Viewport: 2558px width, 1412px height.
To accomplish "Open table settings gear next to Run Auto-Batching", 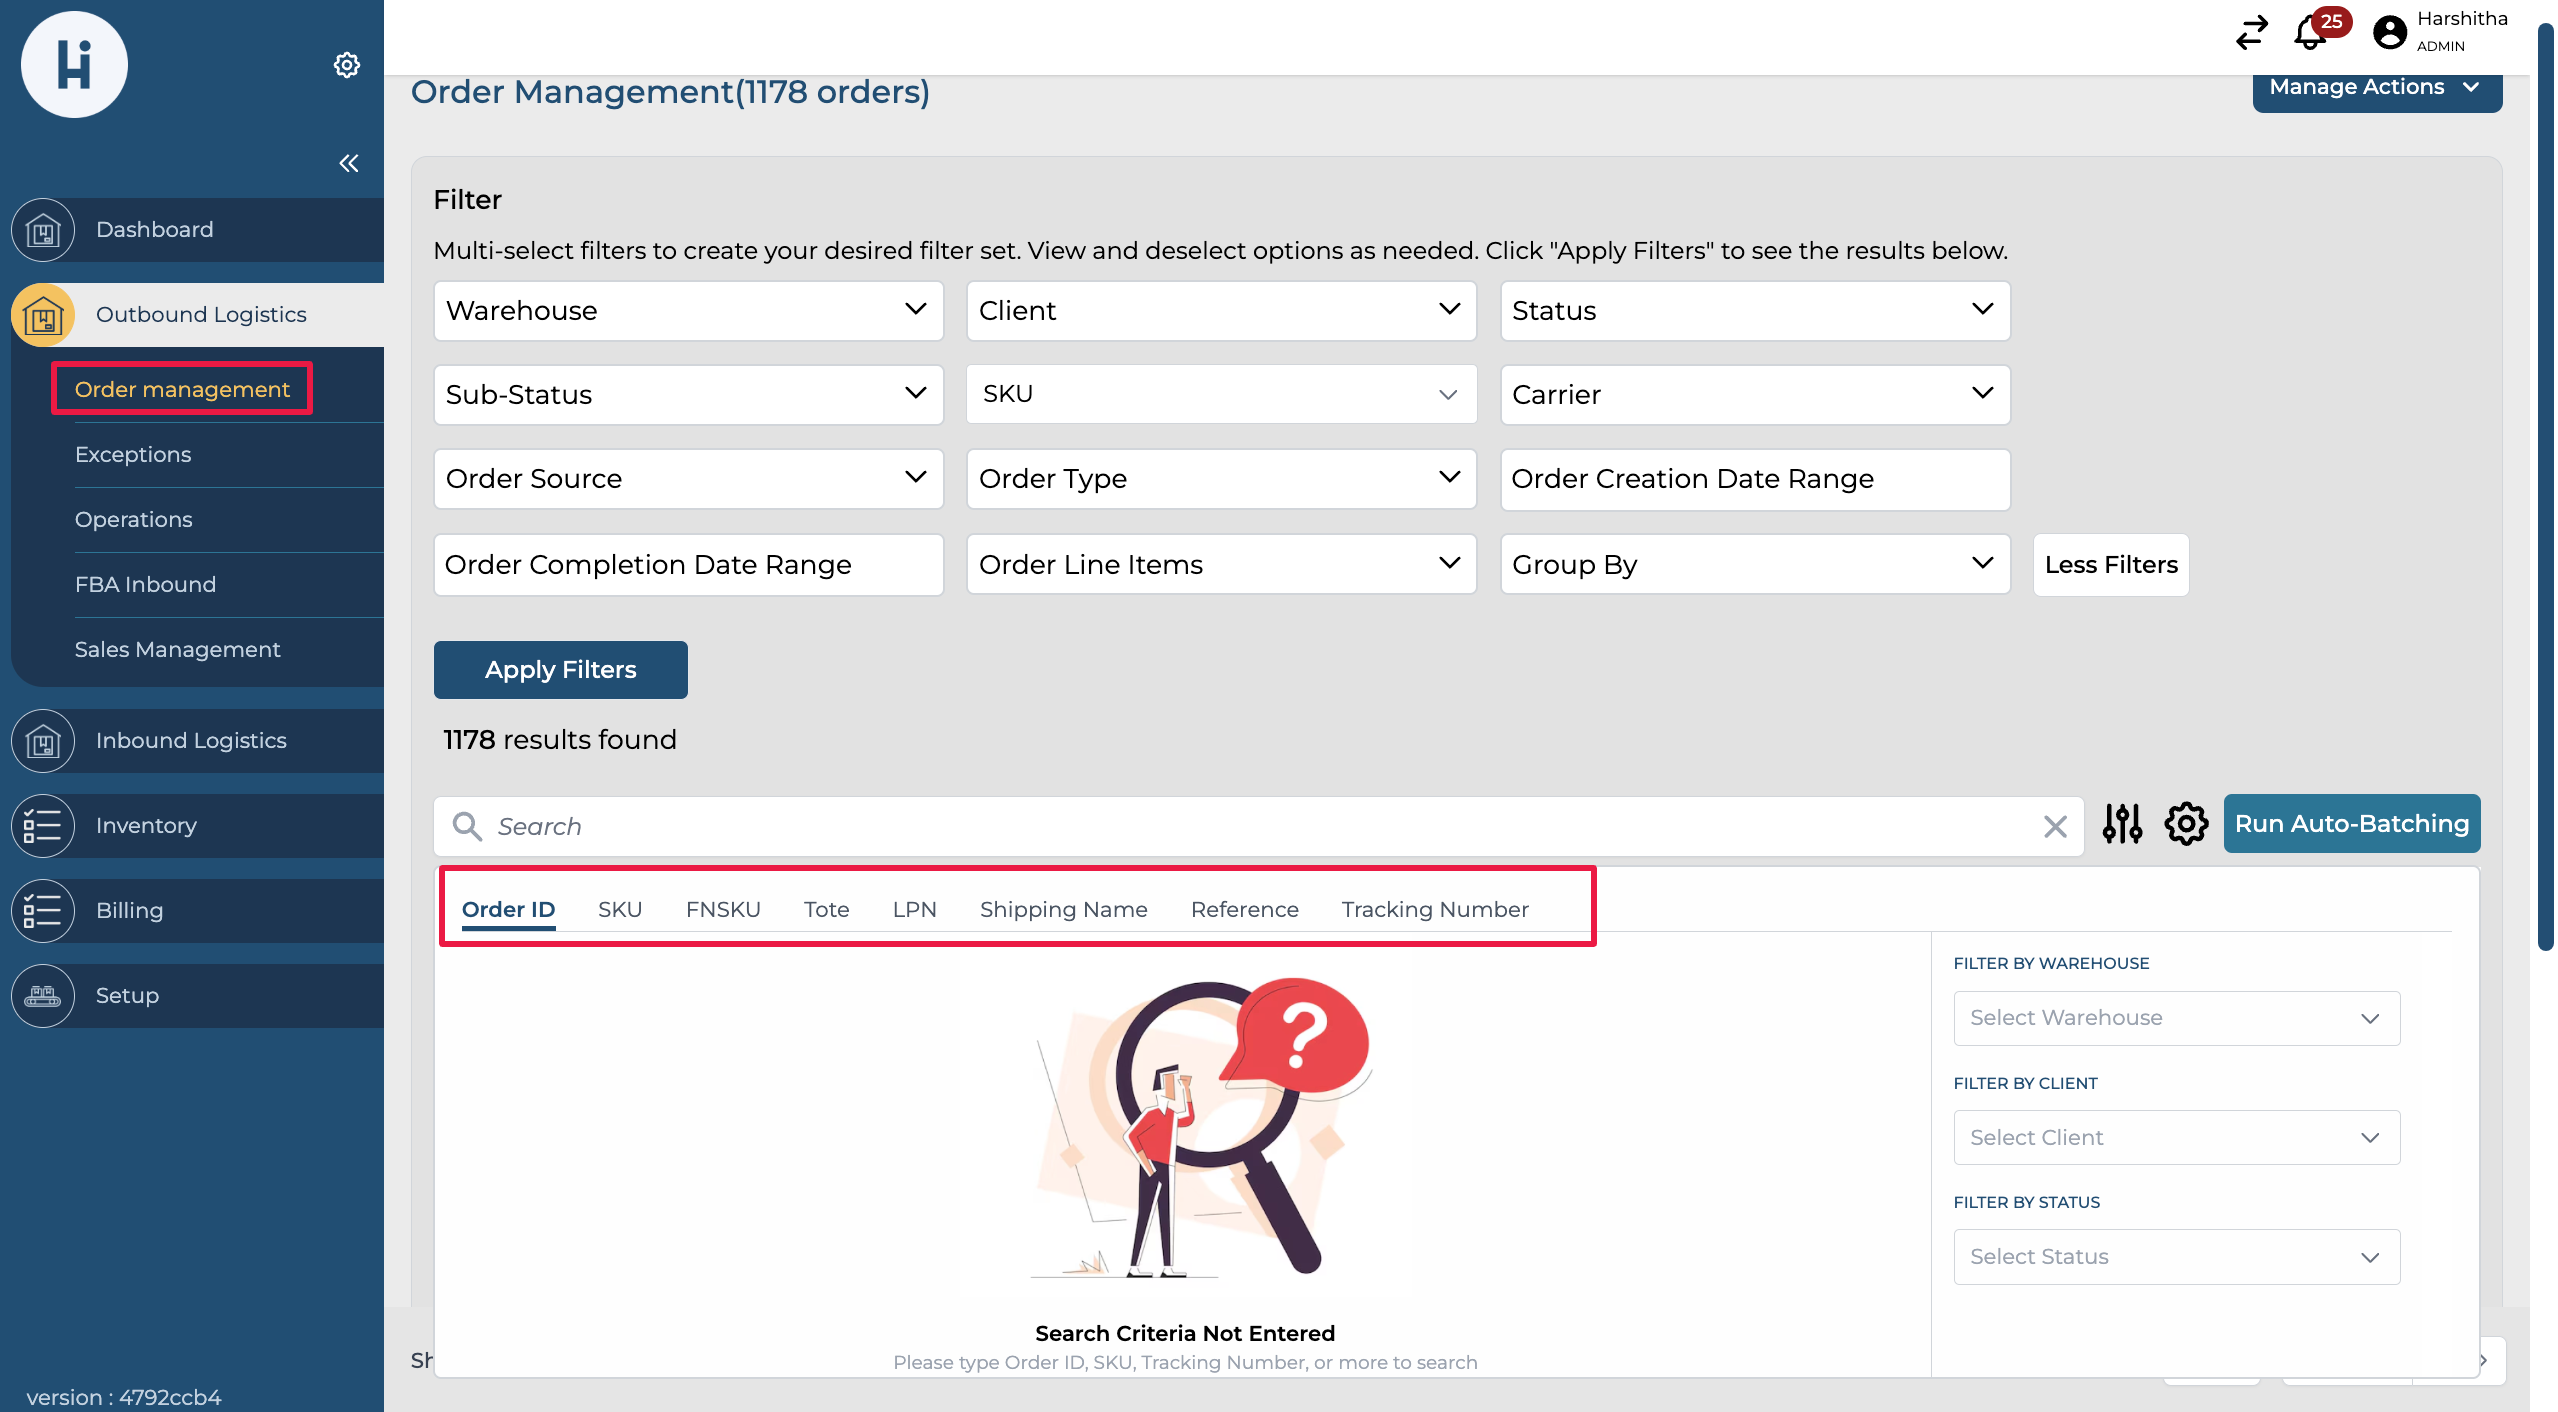I will tap(2186, 824).
